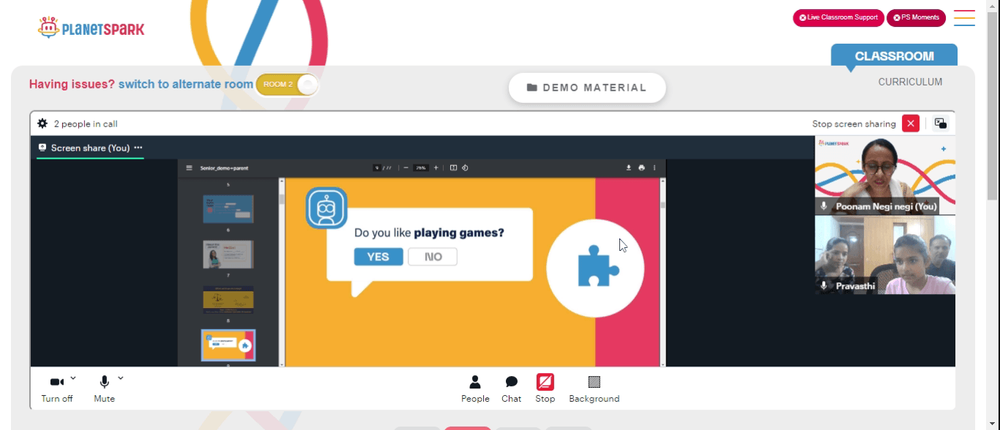The image size is (1000, 430).
Task: Select the page 5 thumbnail in PDF sidebar
Action: click(228, 209)
